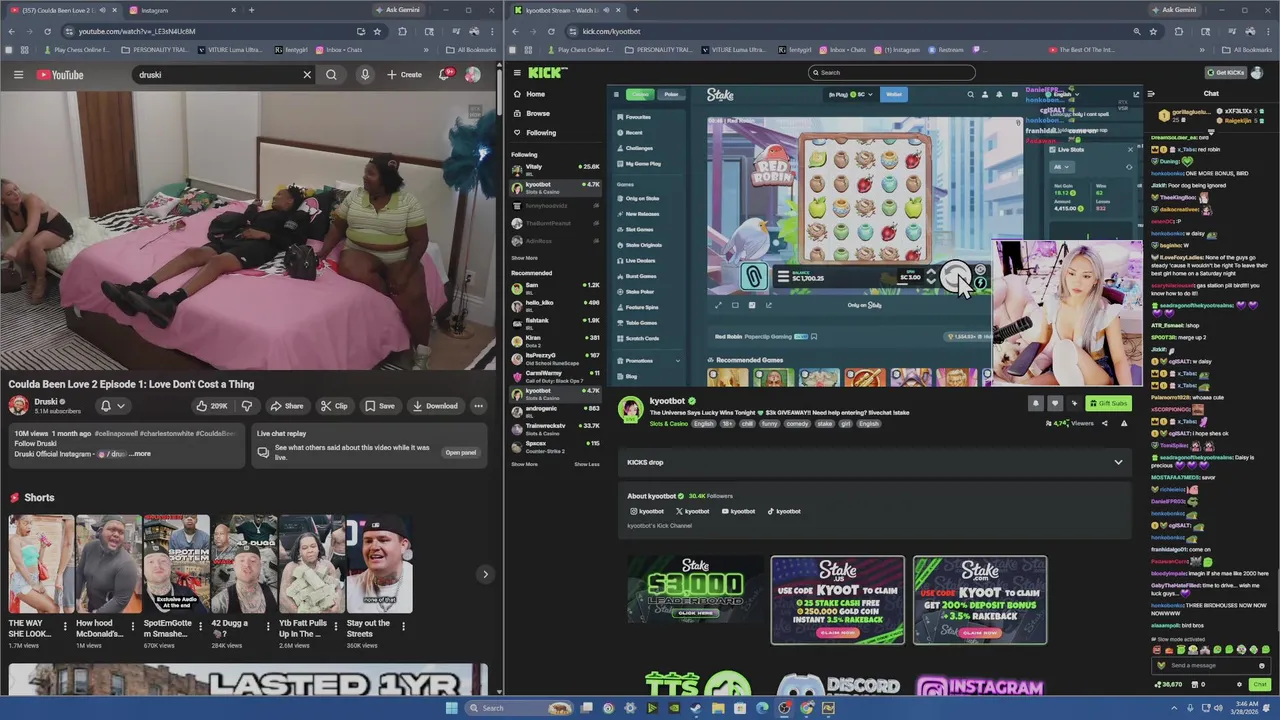Open a new tab in YouTube window
This screenshot has height=720, width=1280.
[251, 10]
